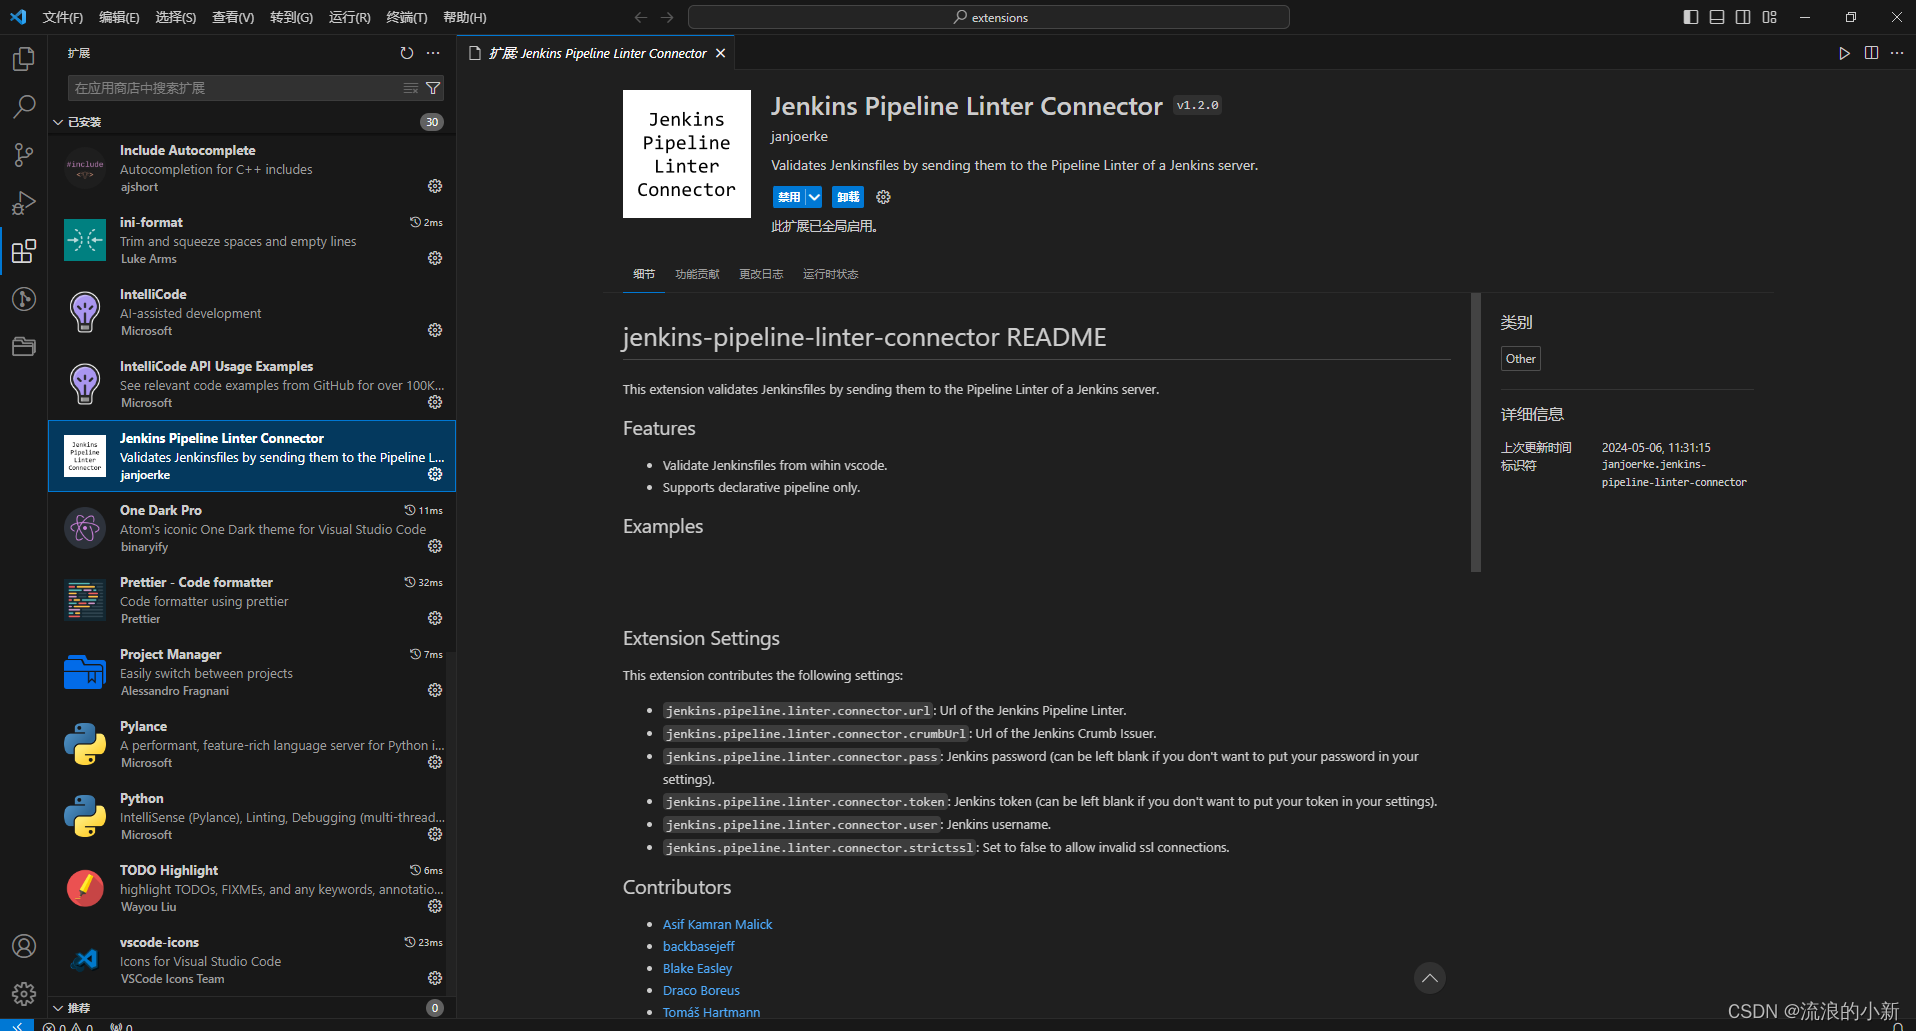The height and width of the screenshot is (1031, 1916).
Task: Go back with navigation arrow
Action: pyautogui.click(x=641, y=17)
